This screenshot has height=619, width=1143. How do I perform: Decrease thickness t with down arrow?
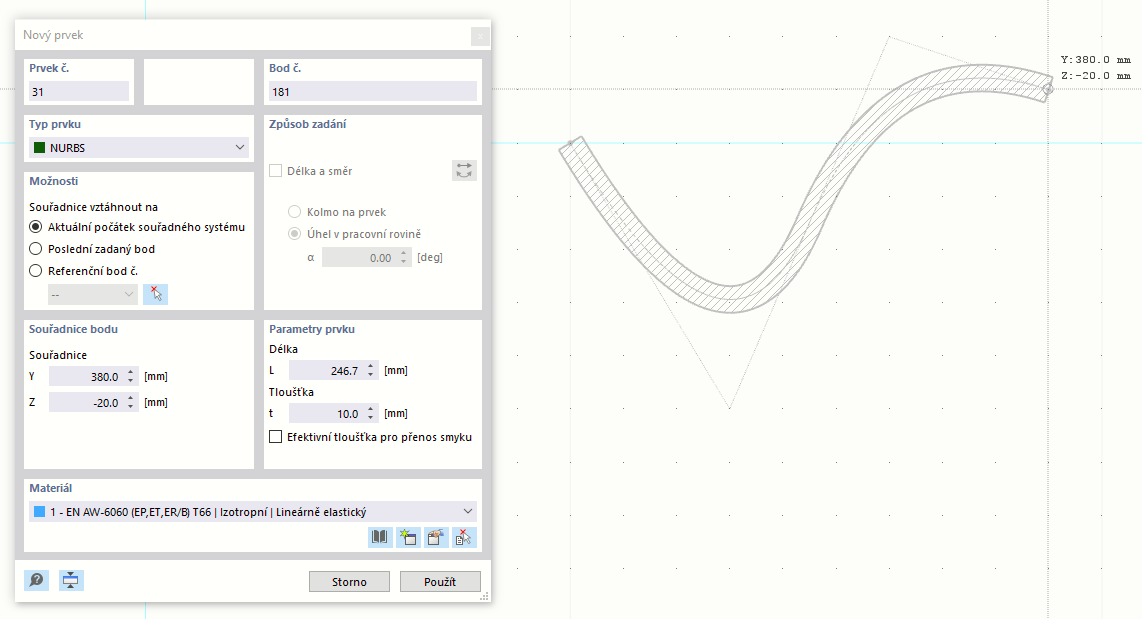point(370,418)
